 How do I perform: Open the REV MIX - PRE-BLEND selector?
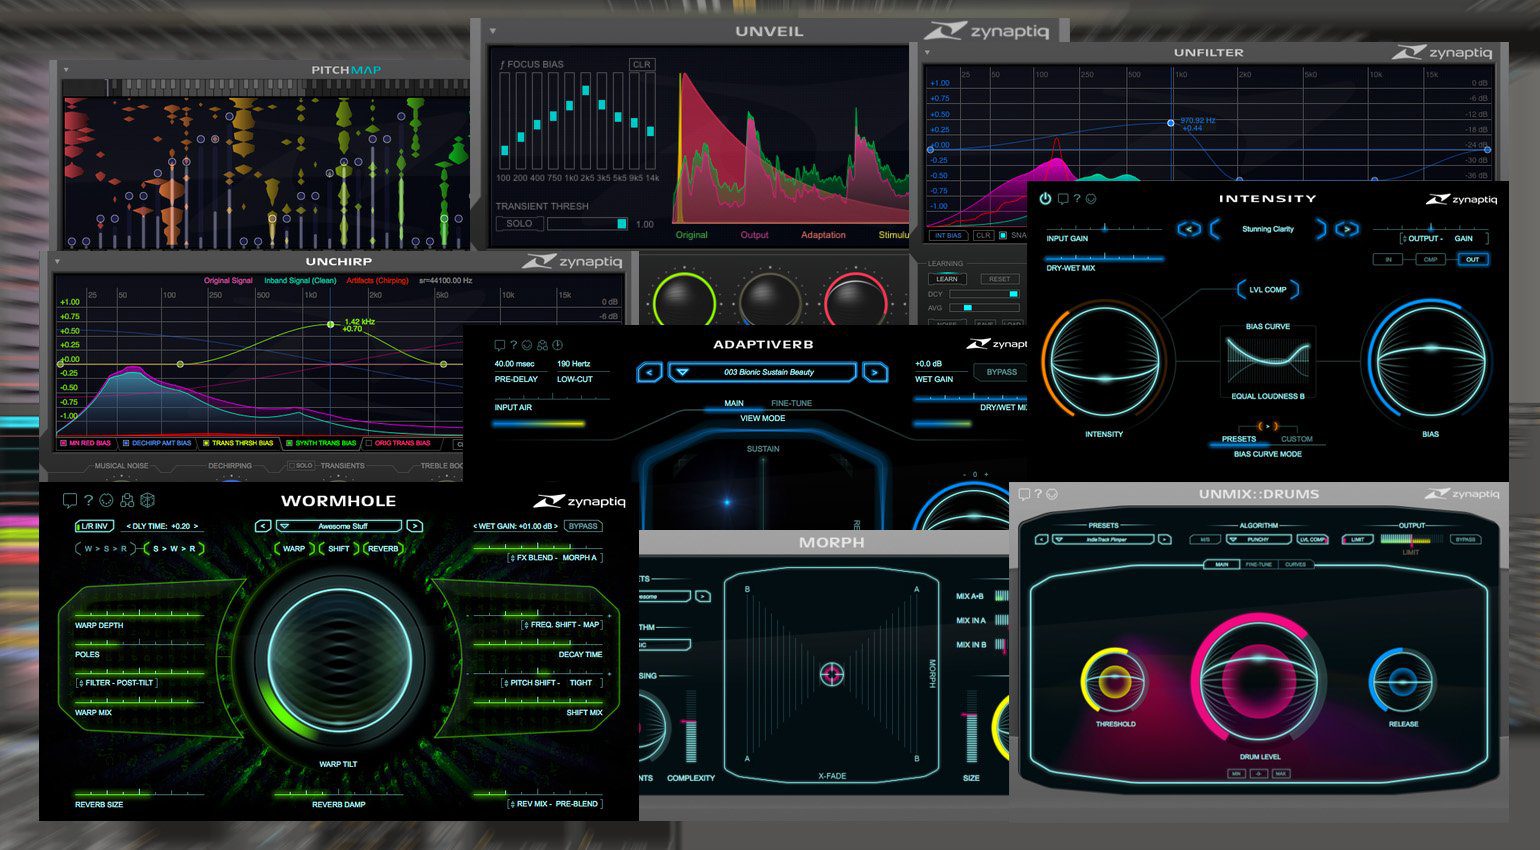(554, 803)
